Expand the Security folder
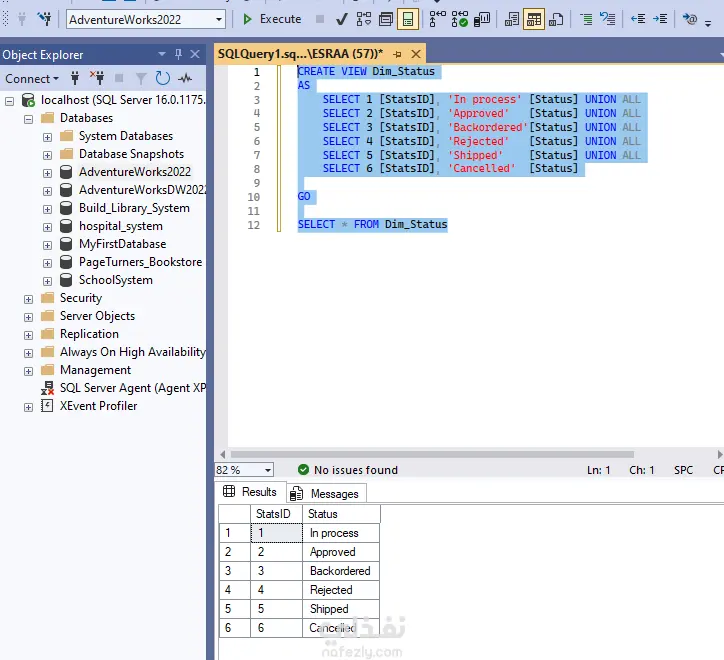Image resolution: width=724 pixels, height=660 pixels. pyautogui.click(x=29, y=299)
